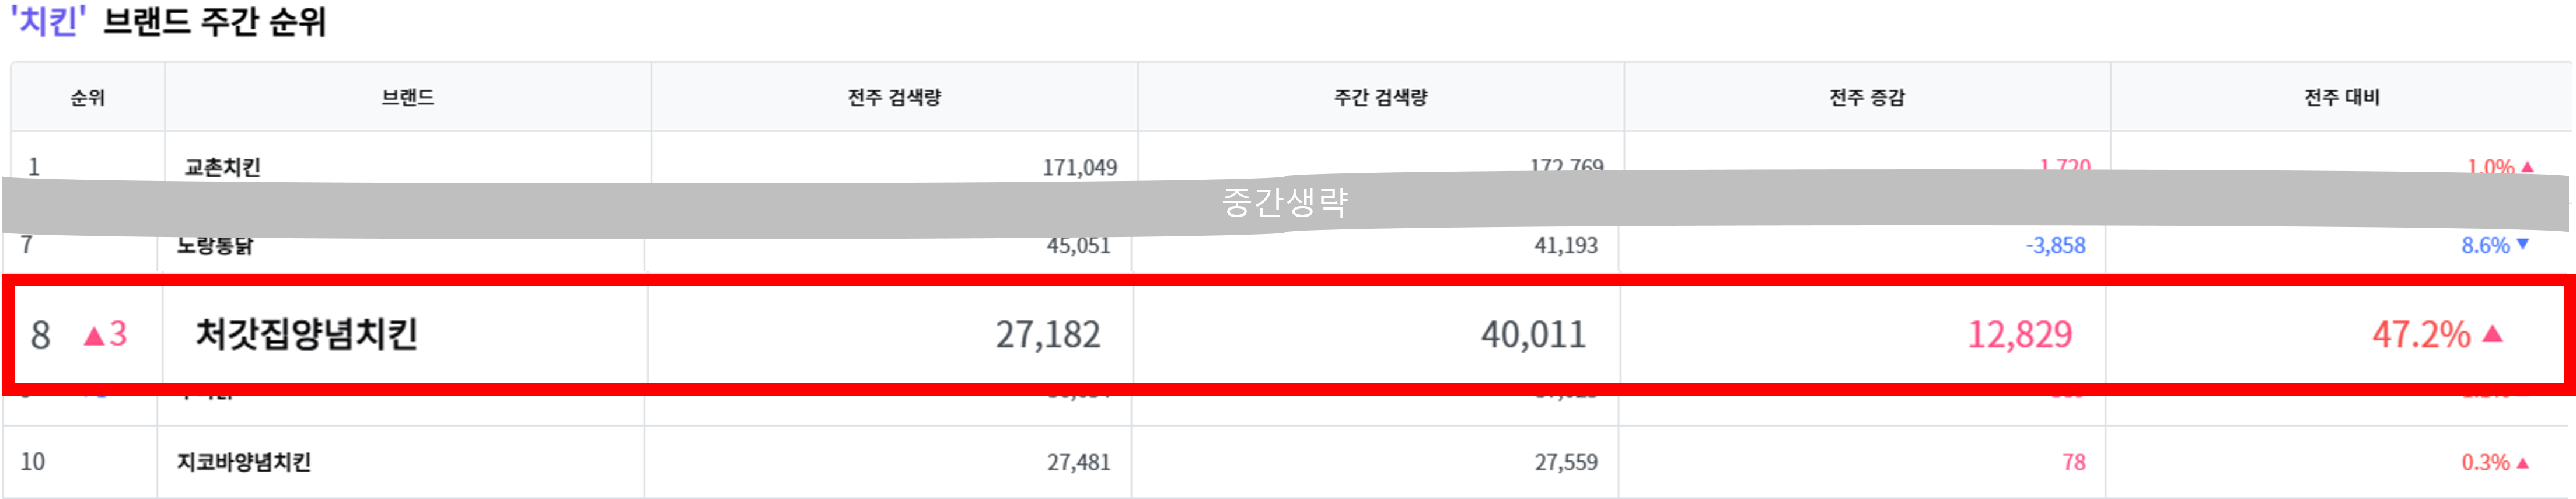Open the 지코바양념치킨 brand link
2576x499 pixels.
tap(244, 462)
